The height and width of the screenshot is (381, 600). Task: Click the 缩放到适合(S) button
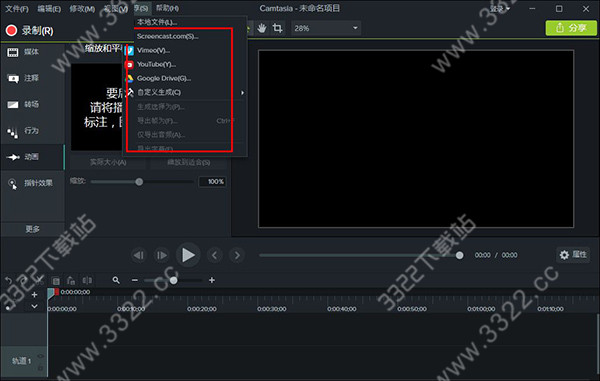pos(189,162)
